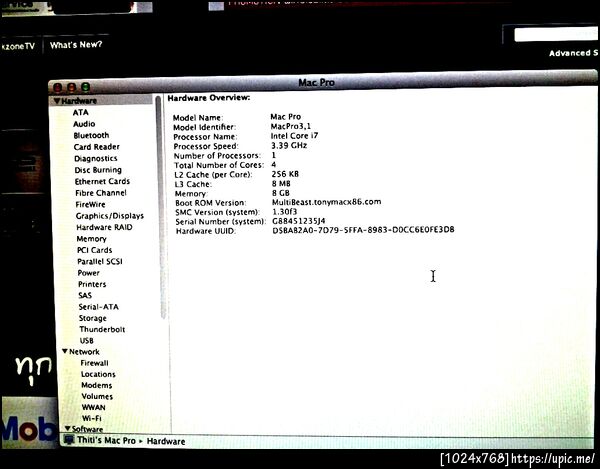
Task: Click the Model Name value Mac Pro
Action: click(x=285, y=117)
